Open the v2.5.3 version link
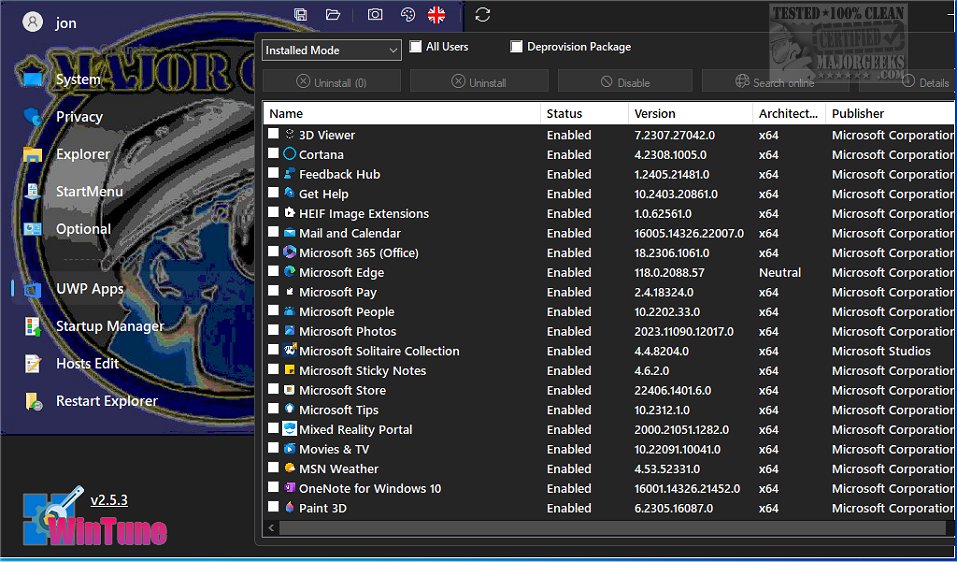The height and width of the screenshot is (562, 957). coord(109,500)
